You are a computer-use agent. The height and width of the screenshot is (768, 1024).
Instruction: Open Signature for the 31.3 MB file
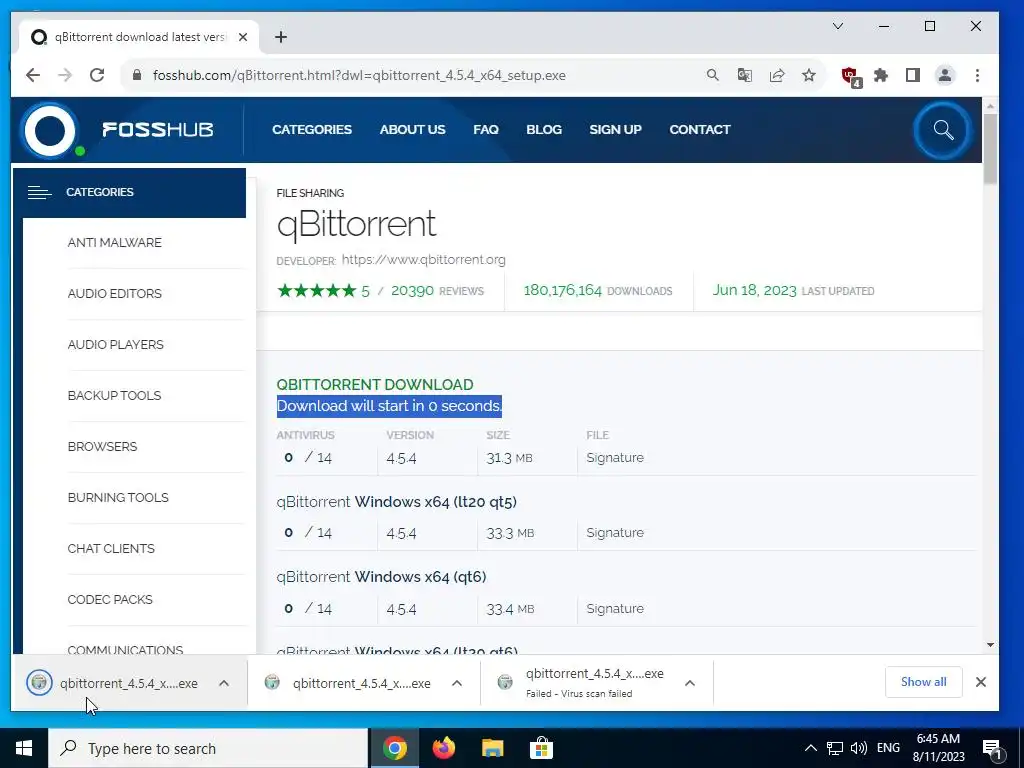[615, 457]
